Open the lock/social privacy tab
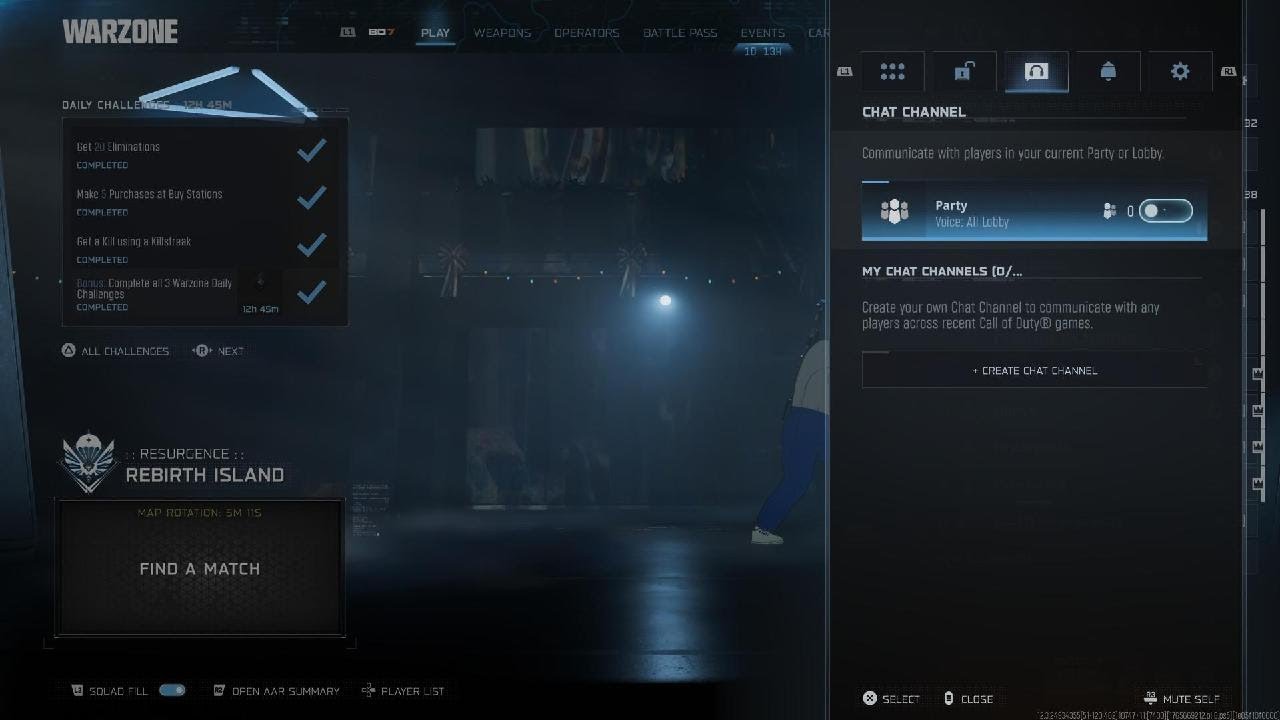Image resolution: width=1280 pixels, height=720 pixels. click(x=964, y=72)
